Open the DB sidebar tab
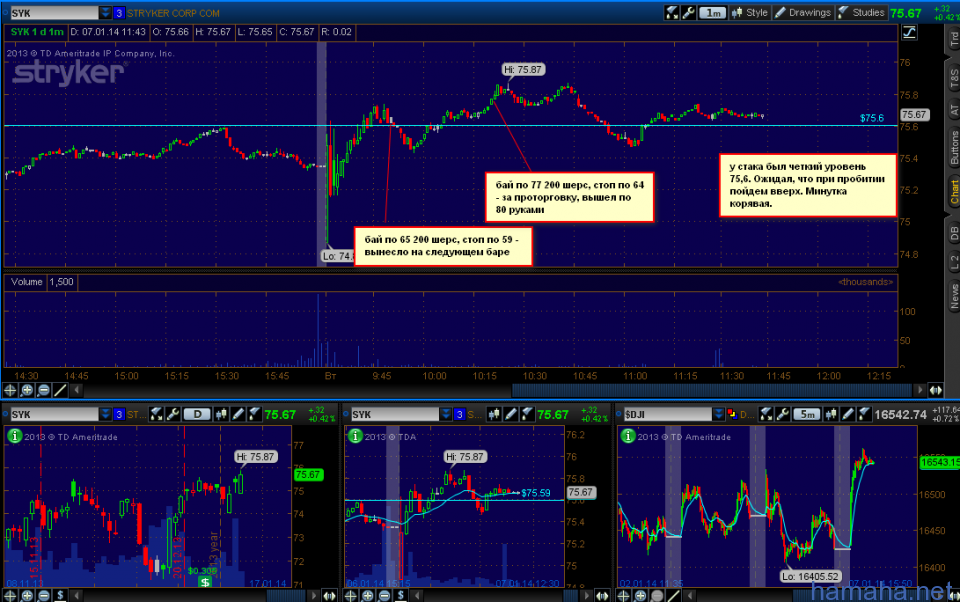This screenshot has width=960, height=602. coord(953,233)
